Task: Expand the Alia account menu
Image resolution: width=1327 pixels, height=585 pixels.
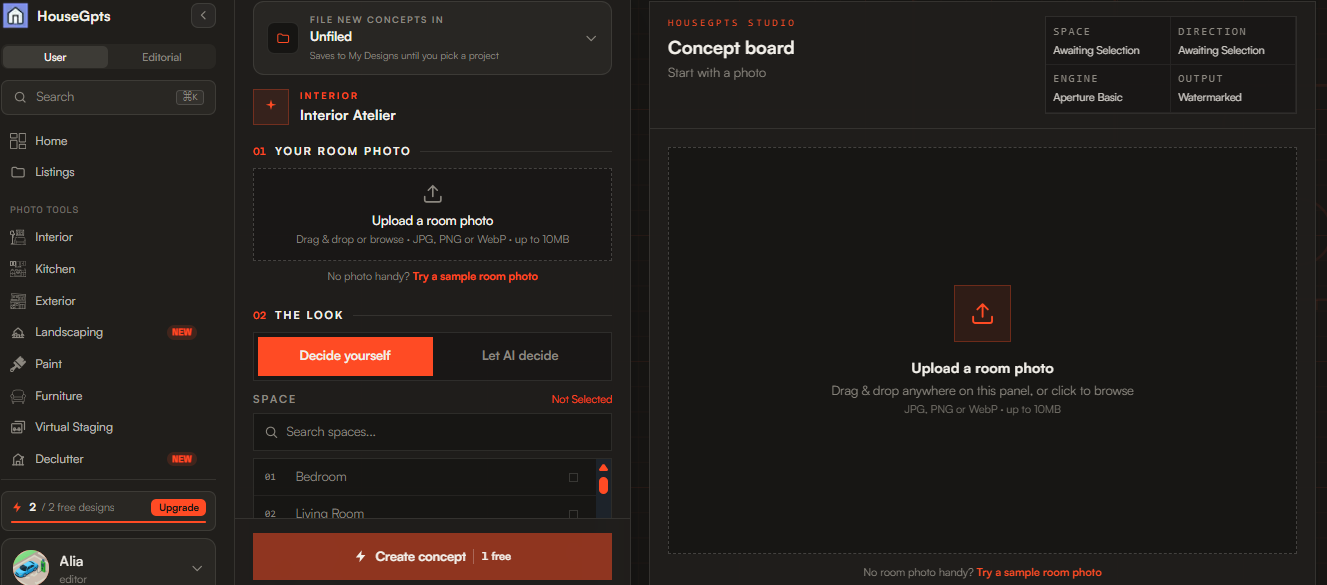Action: pos(197,568)
